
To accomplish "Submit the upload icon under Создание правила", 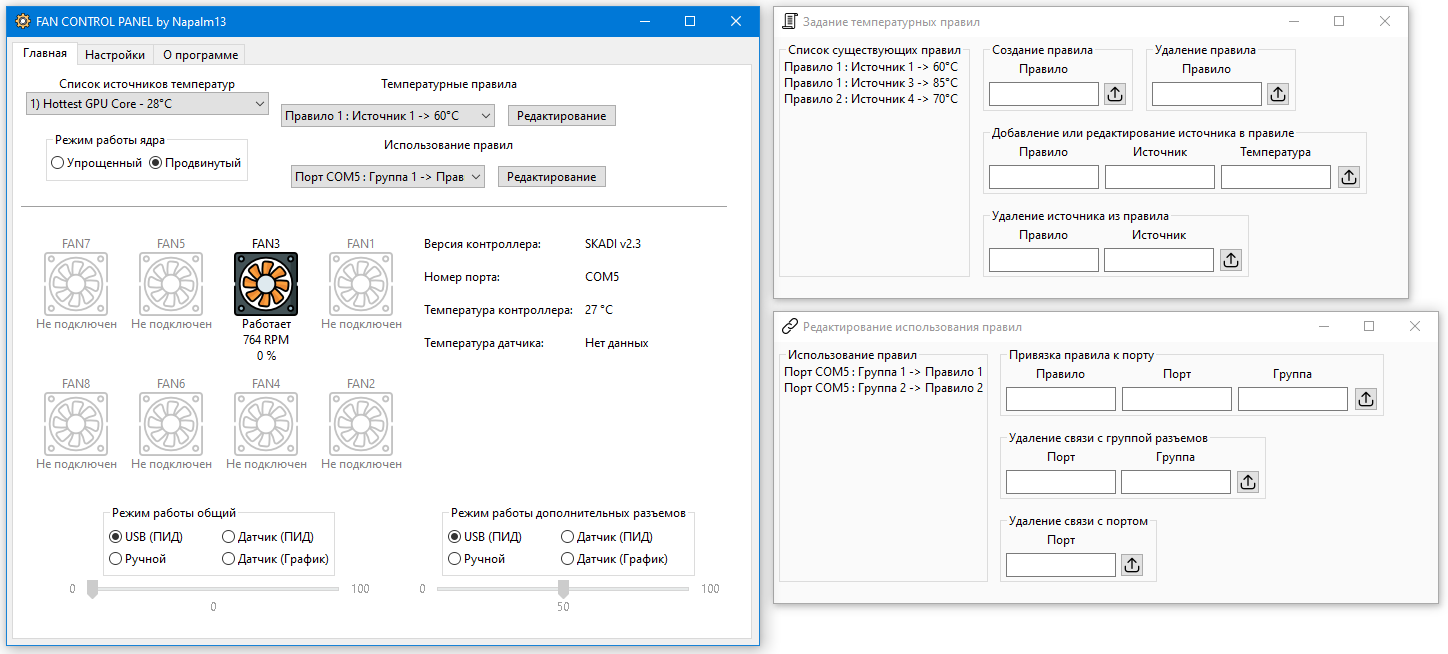I will (1116, 94).
